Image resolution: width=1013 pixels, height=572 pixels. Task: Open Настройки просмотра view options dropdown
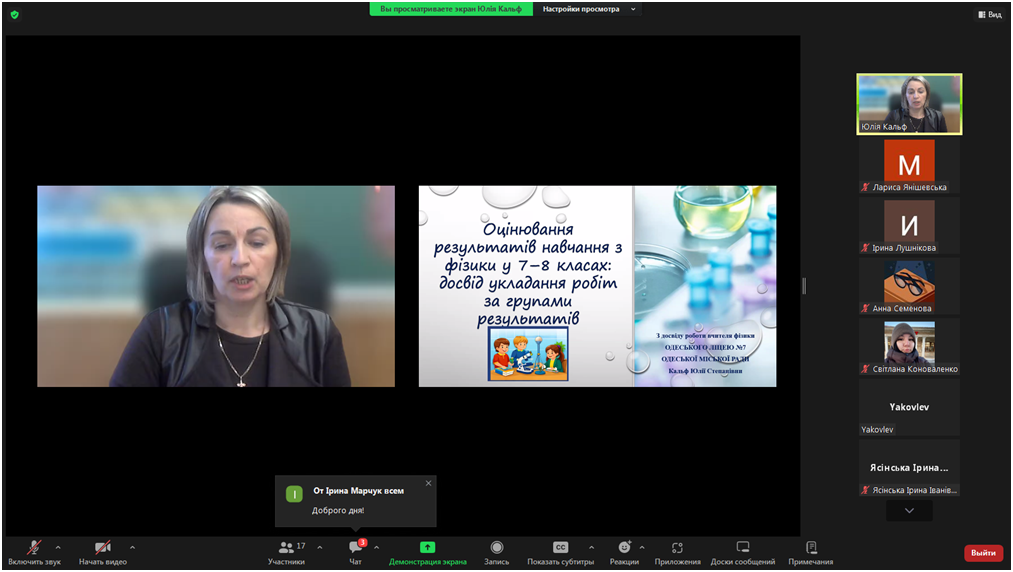point(588,9)
